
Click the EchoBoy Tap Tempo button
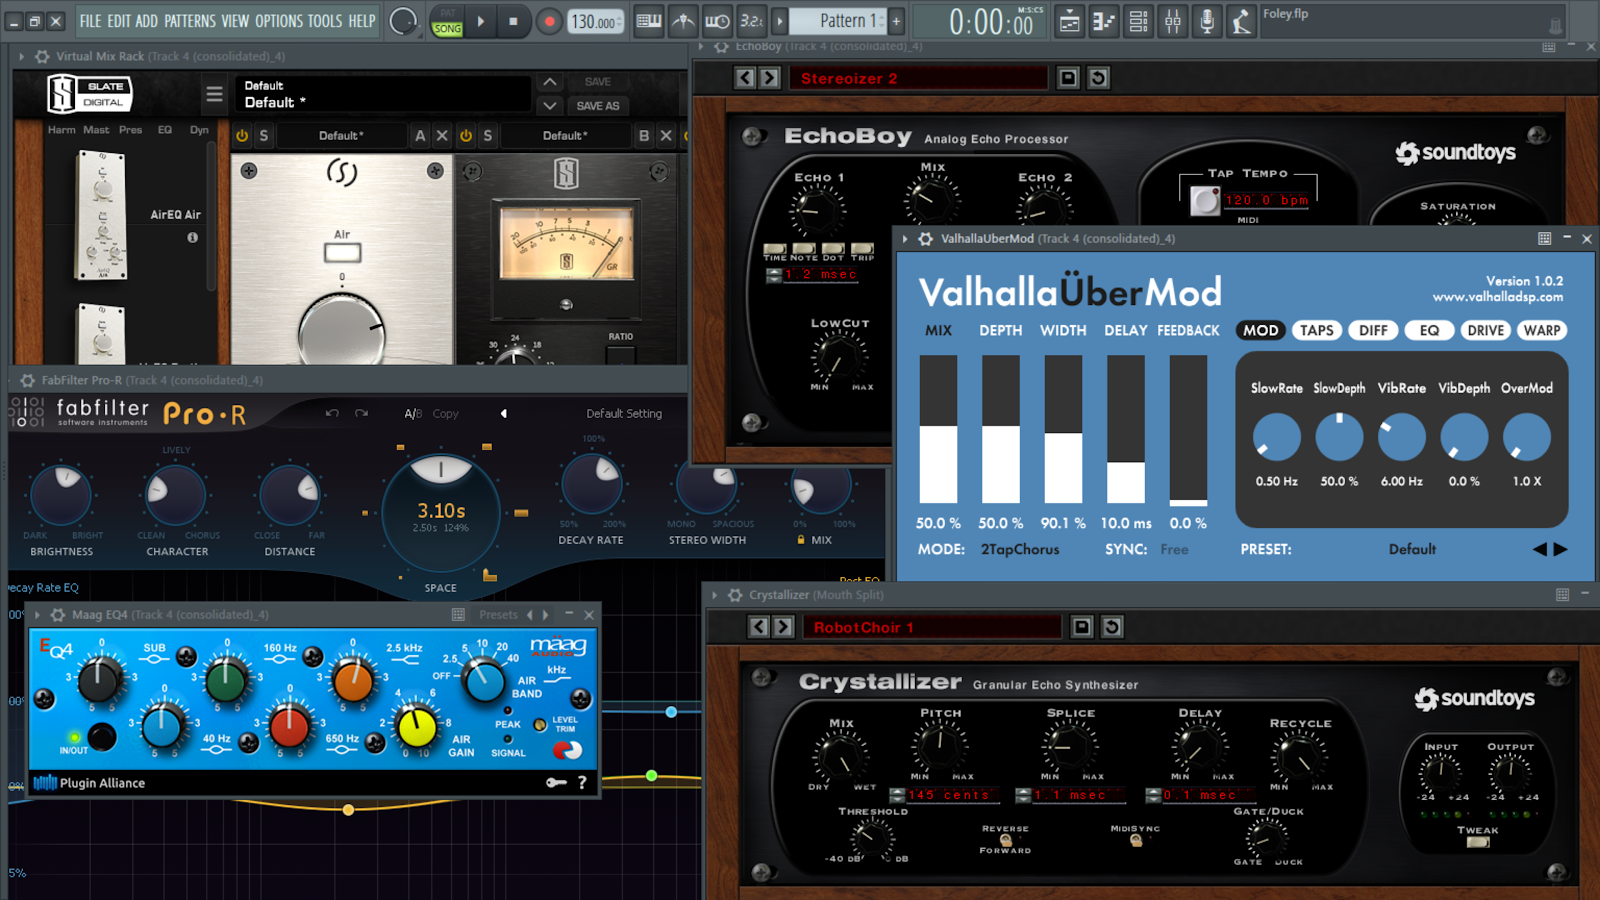click(x=1204, y=201)
